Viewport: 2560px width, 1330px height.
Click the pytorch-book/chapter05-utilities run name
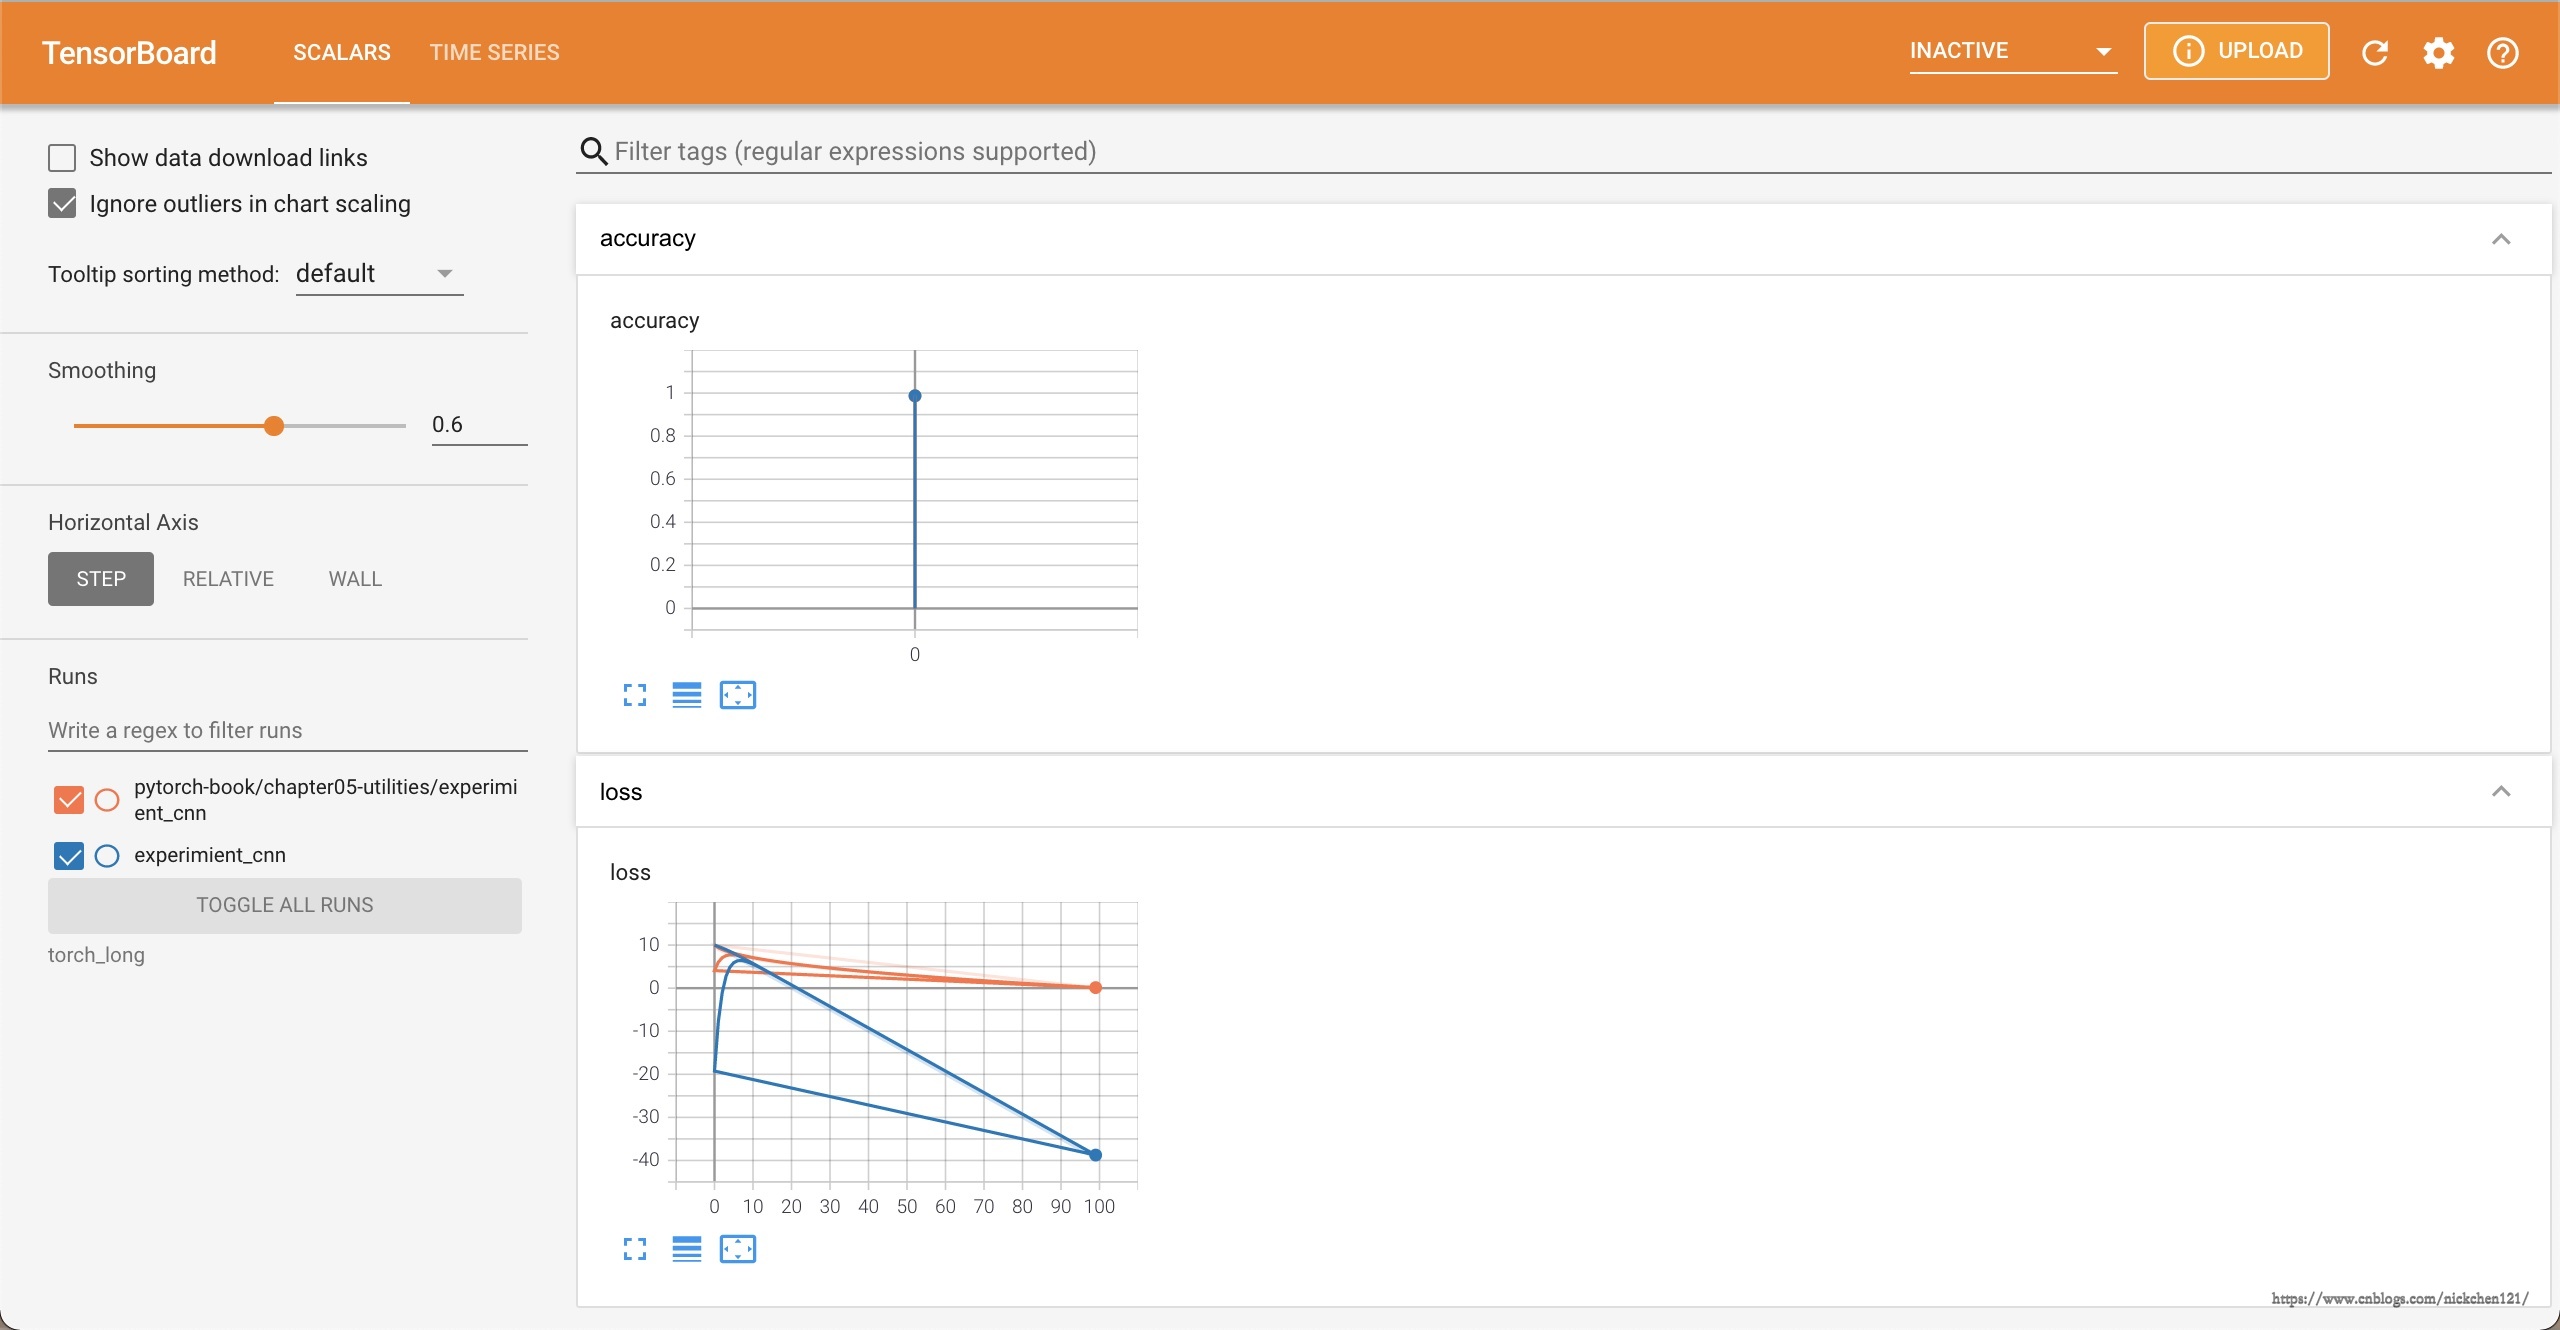pyautogui.click(x=326, y=800)
